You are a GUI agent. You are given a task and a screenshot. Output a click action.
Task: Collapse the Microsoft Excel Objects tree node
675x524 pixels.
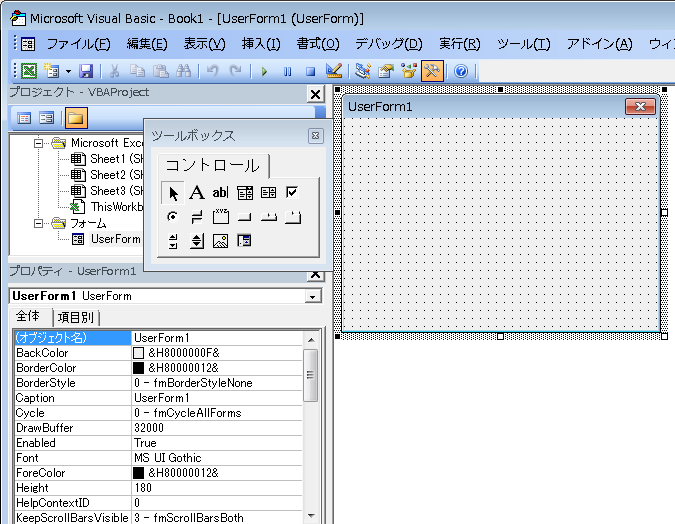point(38,143)
